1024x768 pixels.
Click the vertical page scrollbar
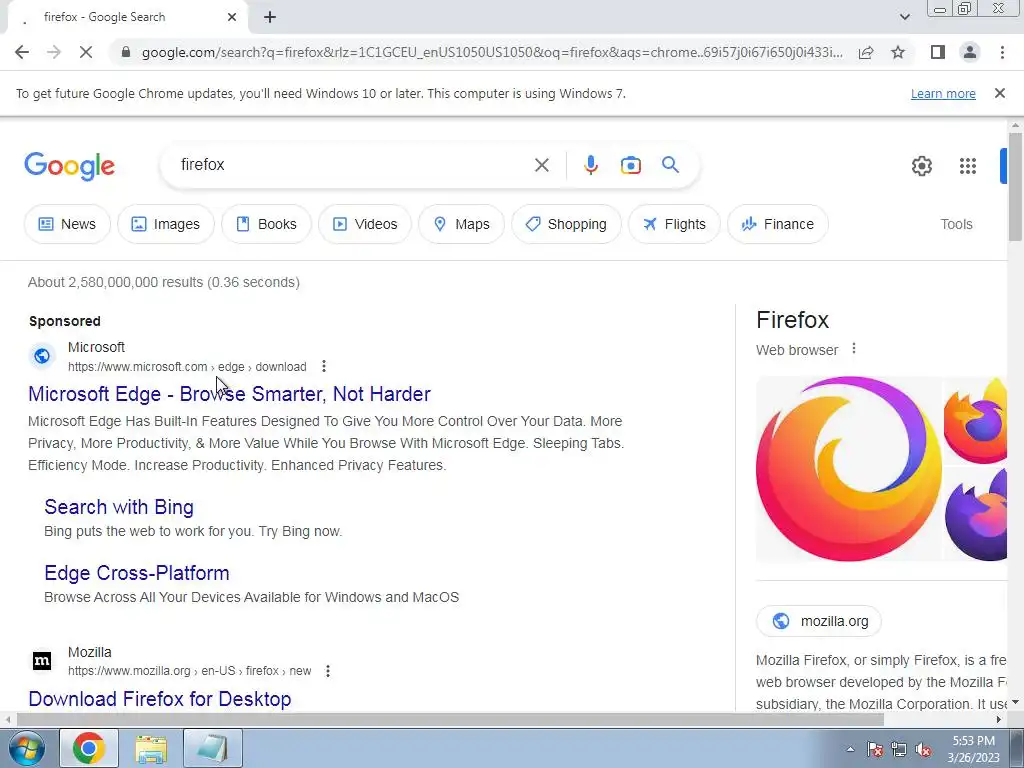[x=1014, y=187]
